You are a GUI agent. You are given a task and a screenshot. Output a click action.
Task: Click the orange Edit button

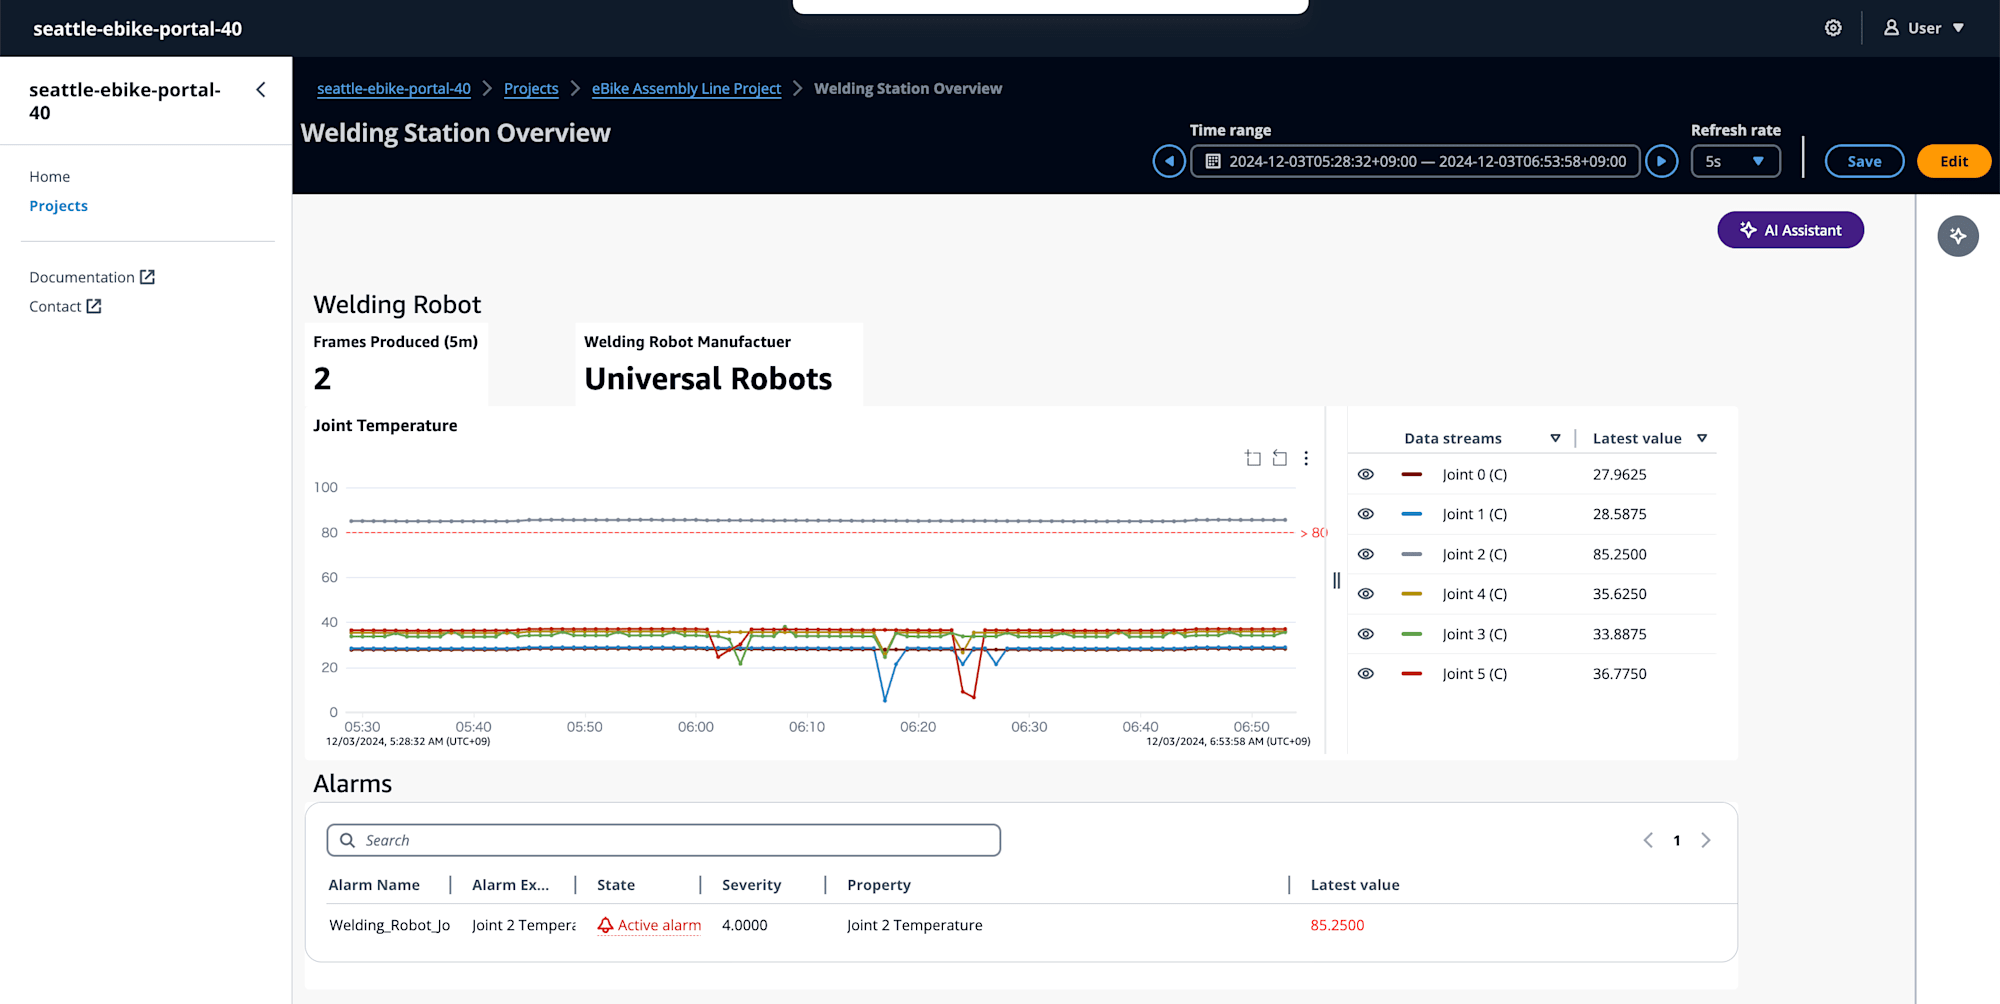(x=1954, y=161)
